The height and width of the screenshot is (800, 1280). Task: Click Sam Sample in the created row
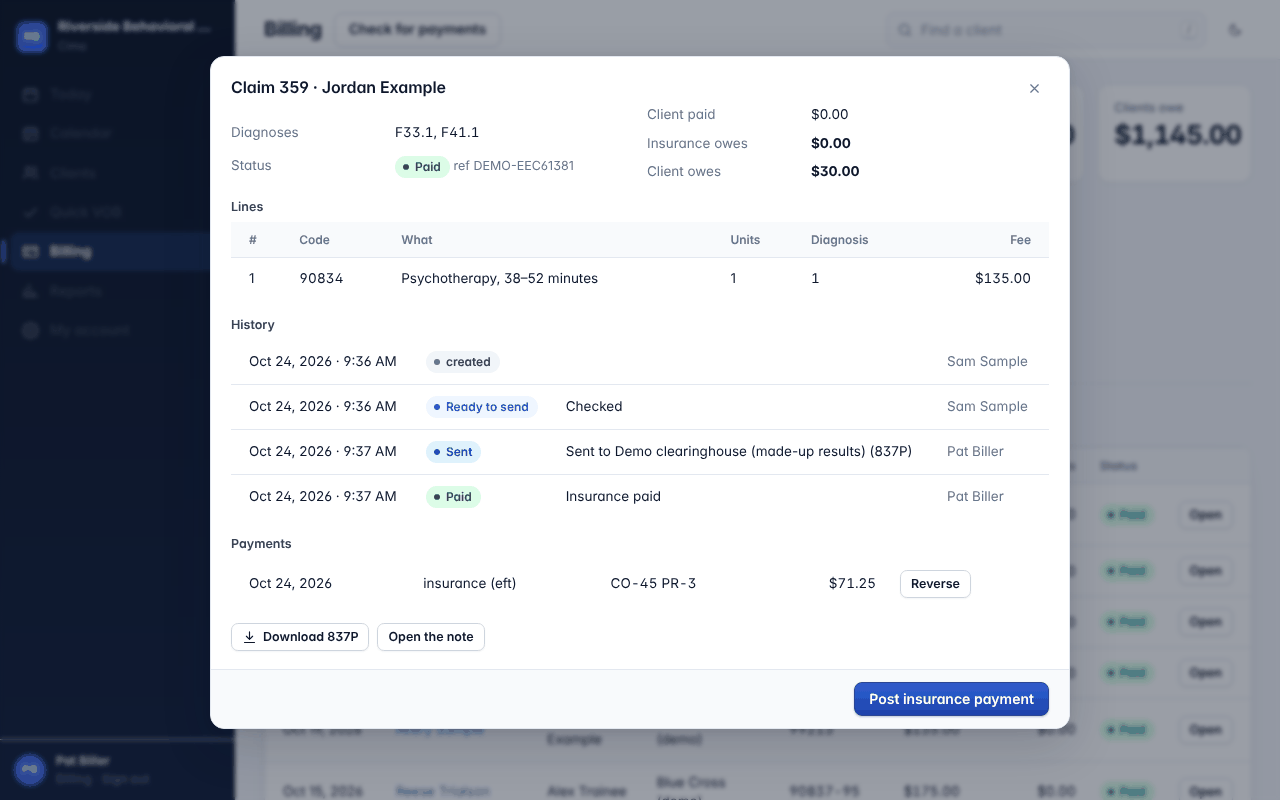click(x=987, y=361)
